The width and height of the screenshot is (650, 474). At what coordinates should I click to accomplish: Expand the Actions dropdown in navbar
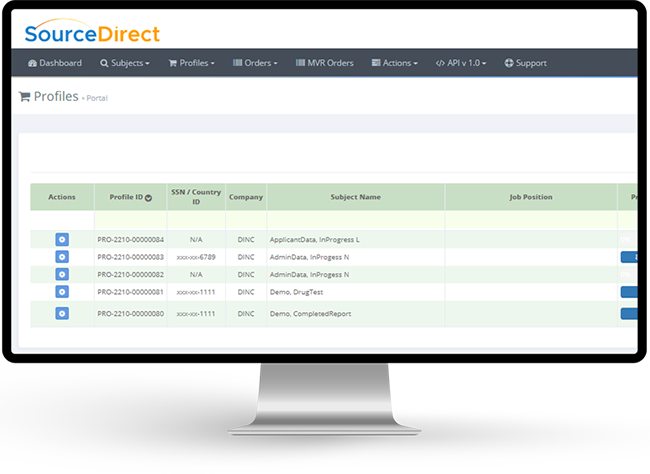395,63
